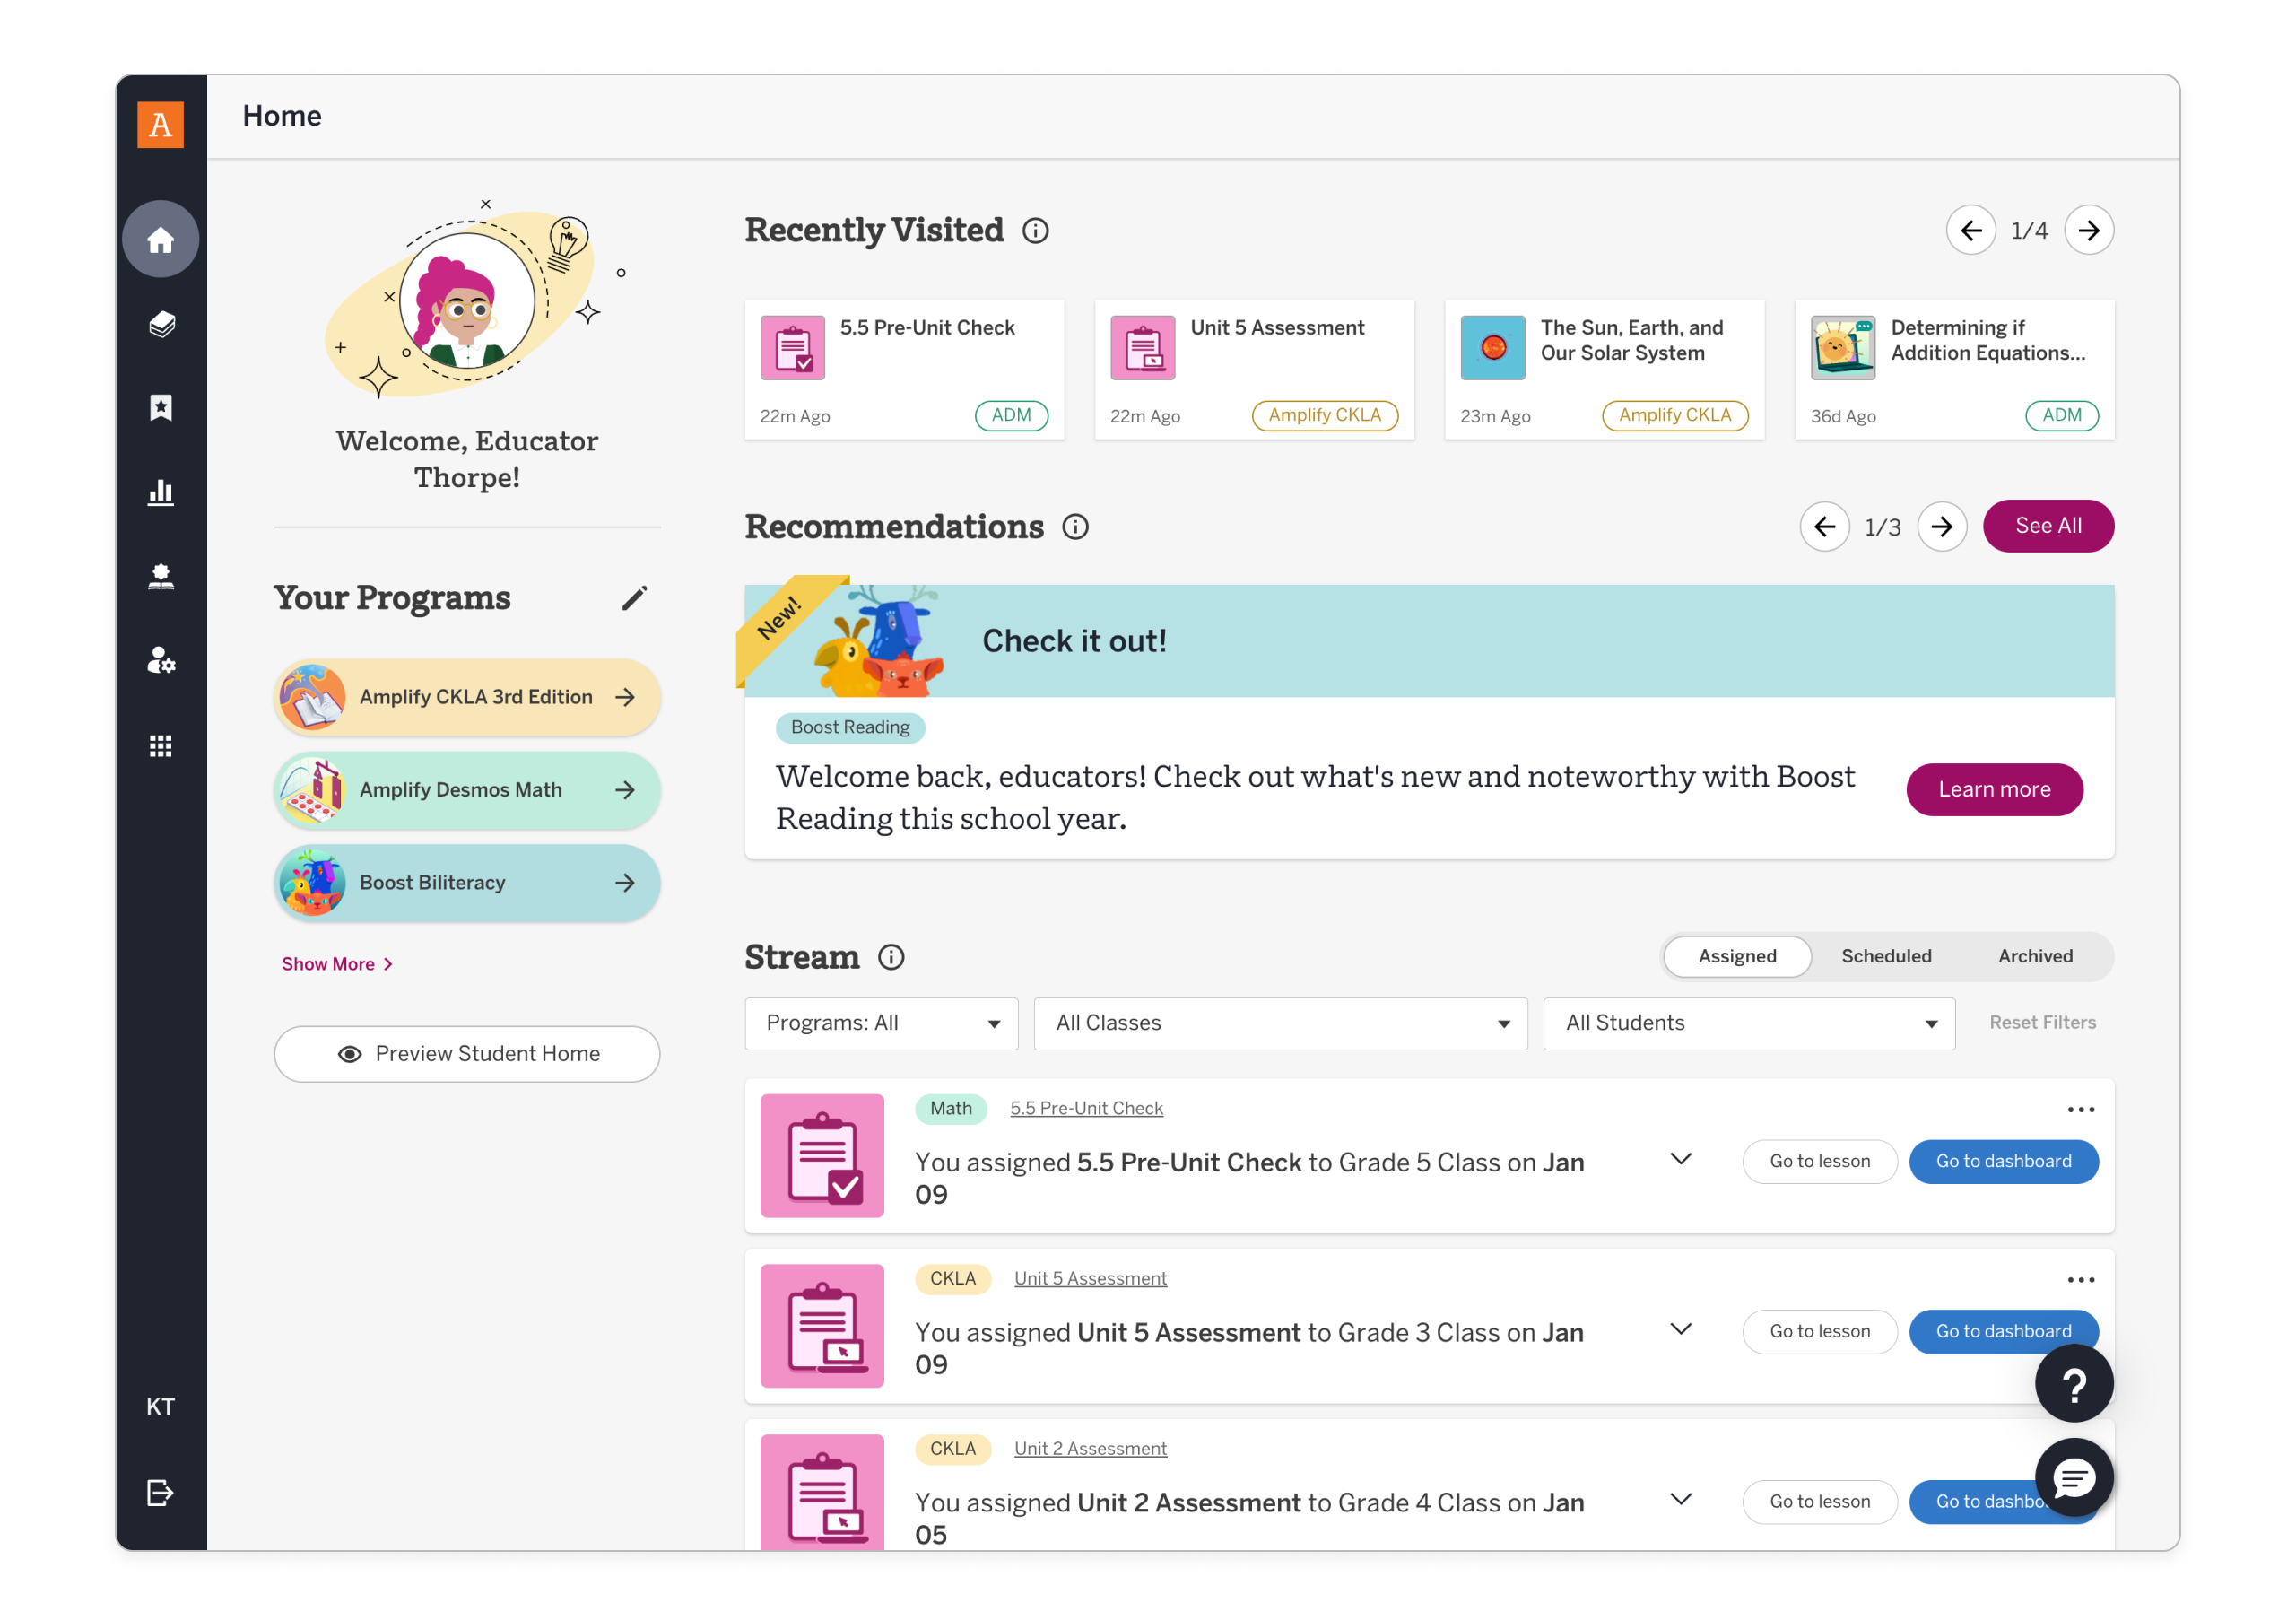2296x1620 pixels.
Task: Click Preview Student Home
Action: [x=467, y=1053]
